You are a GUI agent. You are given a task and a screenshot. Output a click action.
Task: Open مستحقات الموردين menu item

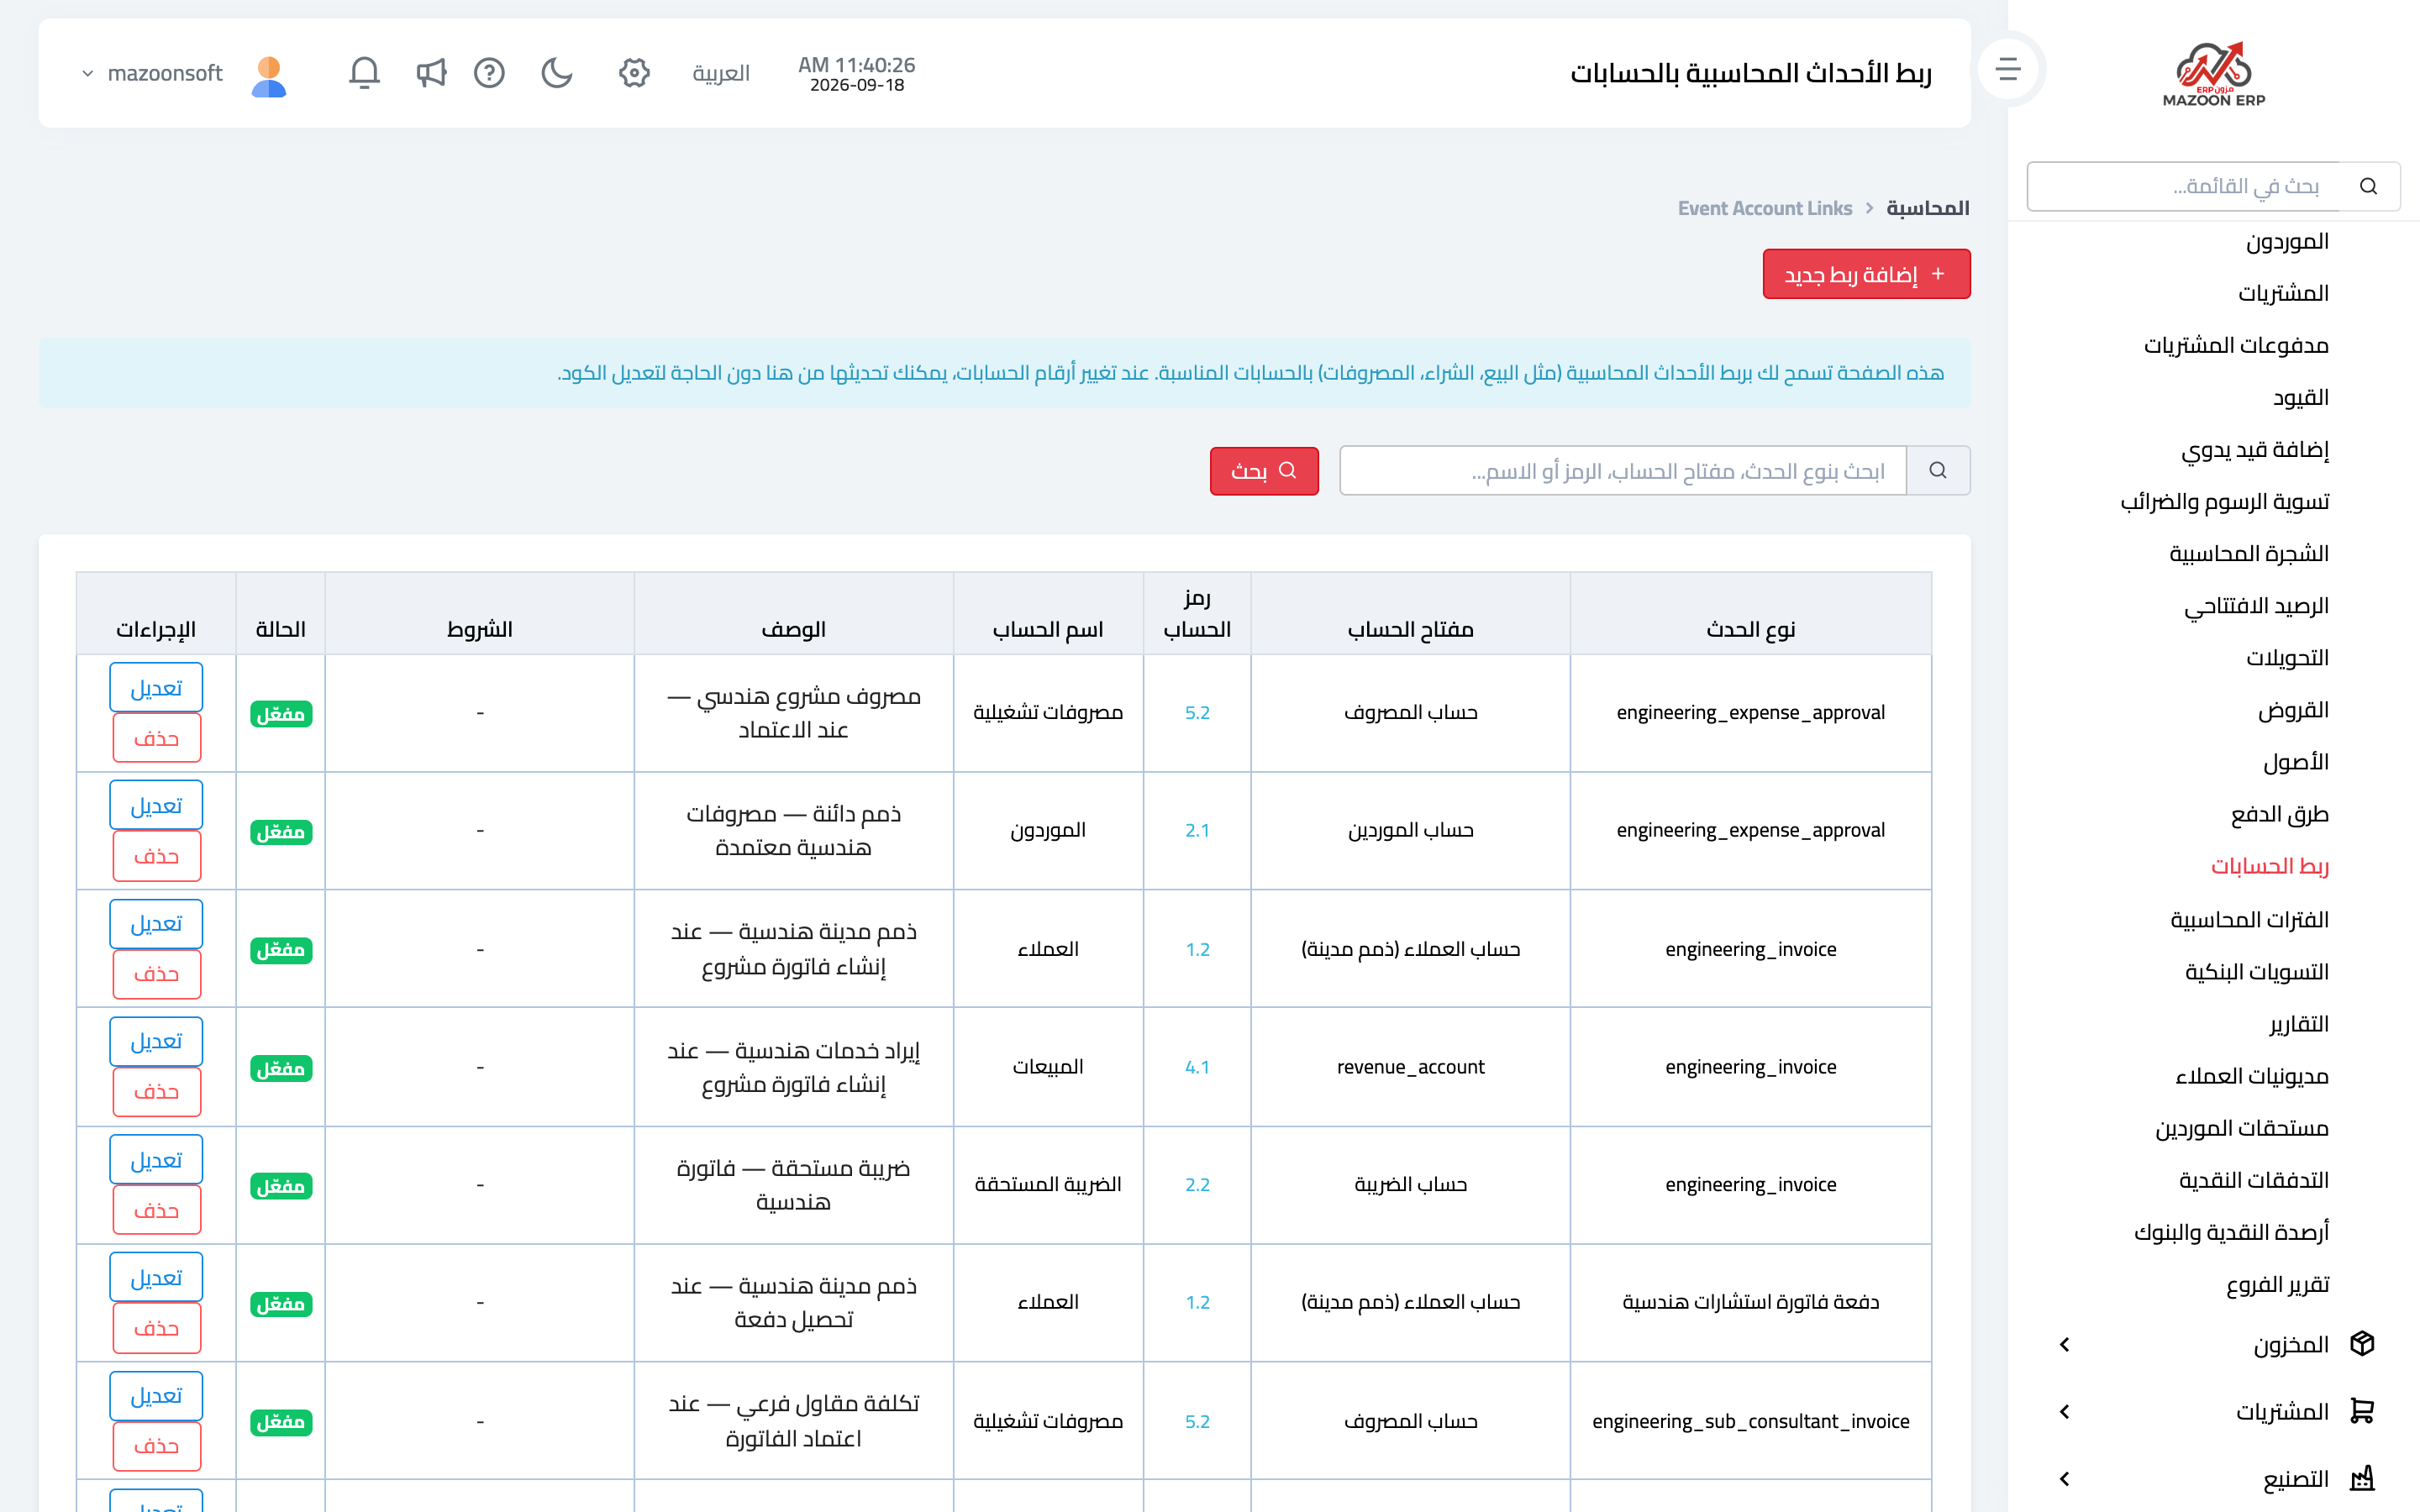[x=2242, y=1127]
